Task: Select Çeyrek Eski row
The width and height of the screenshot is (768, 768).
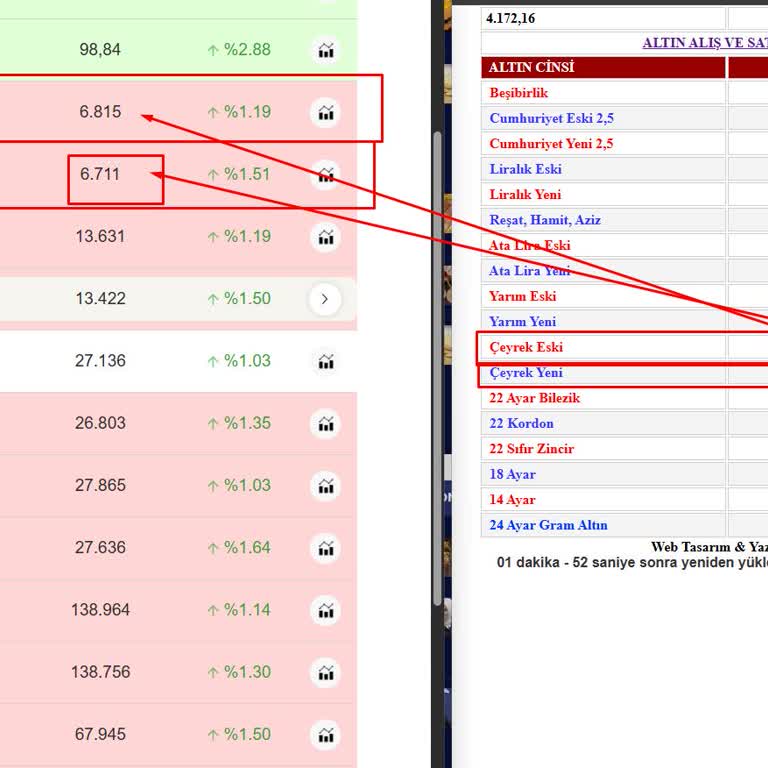Action: point(624,347)
